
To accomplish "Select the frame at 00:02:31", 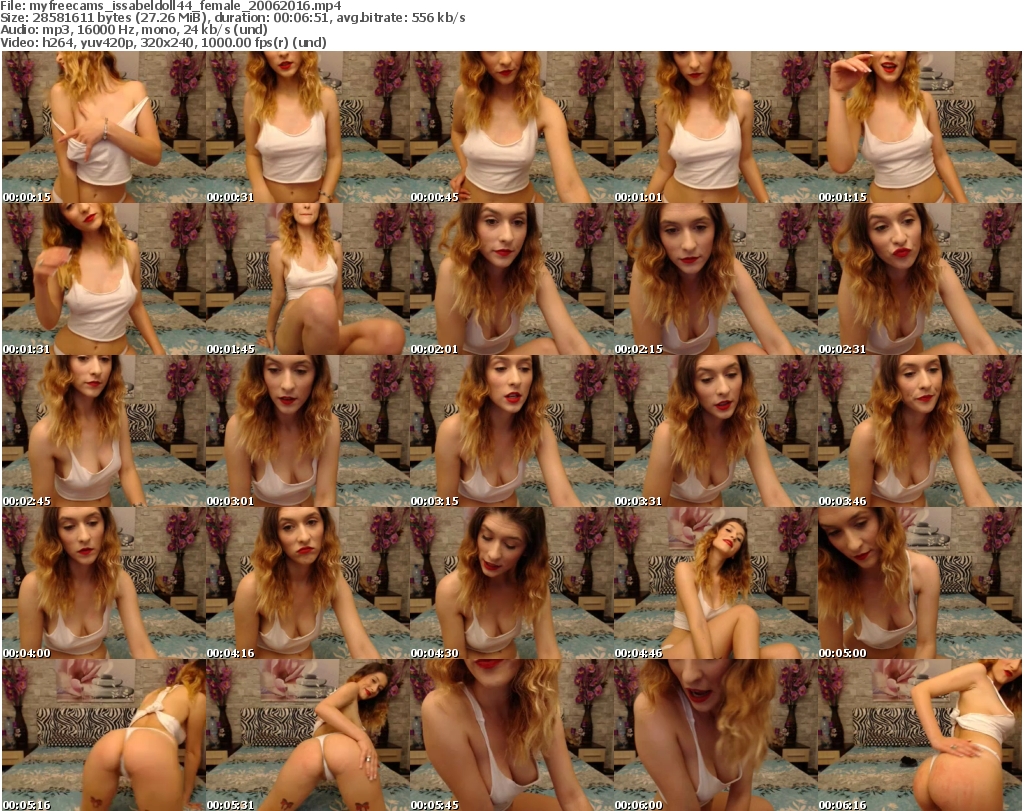I will 919,279.
